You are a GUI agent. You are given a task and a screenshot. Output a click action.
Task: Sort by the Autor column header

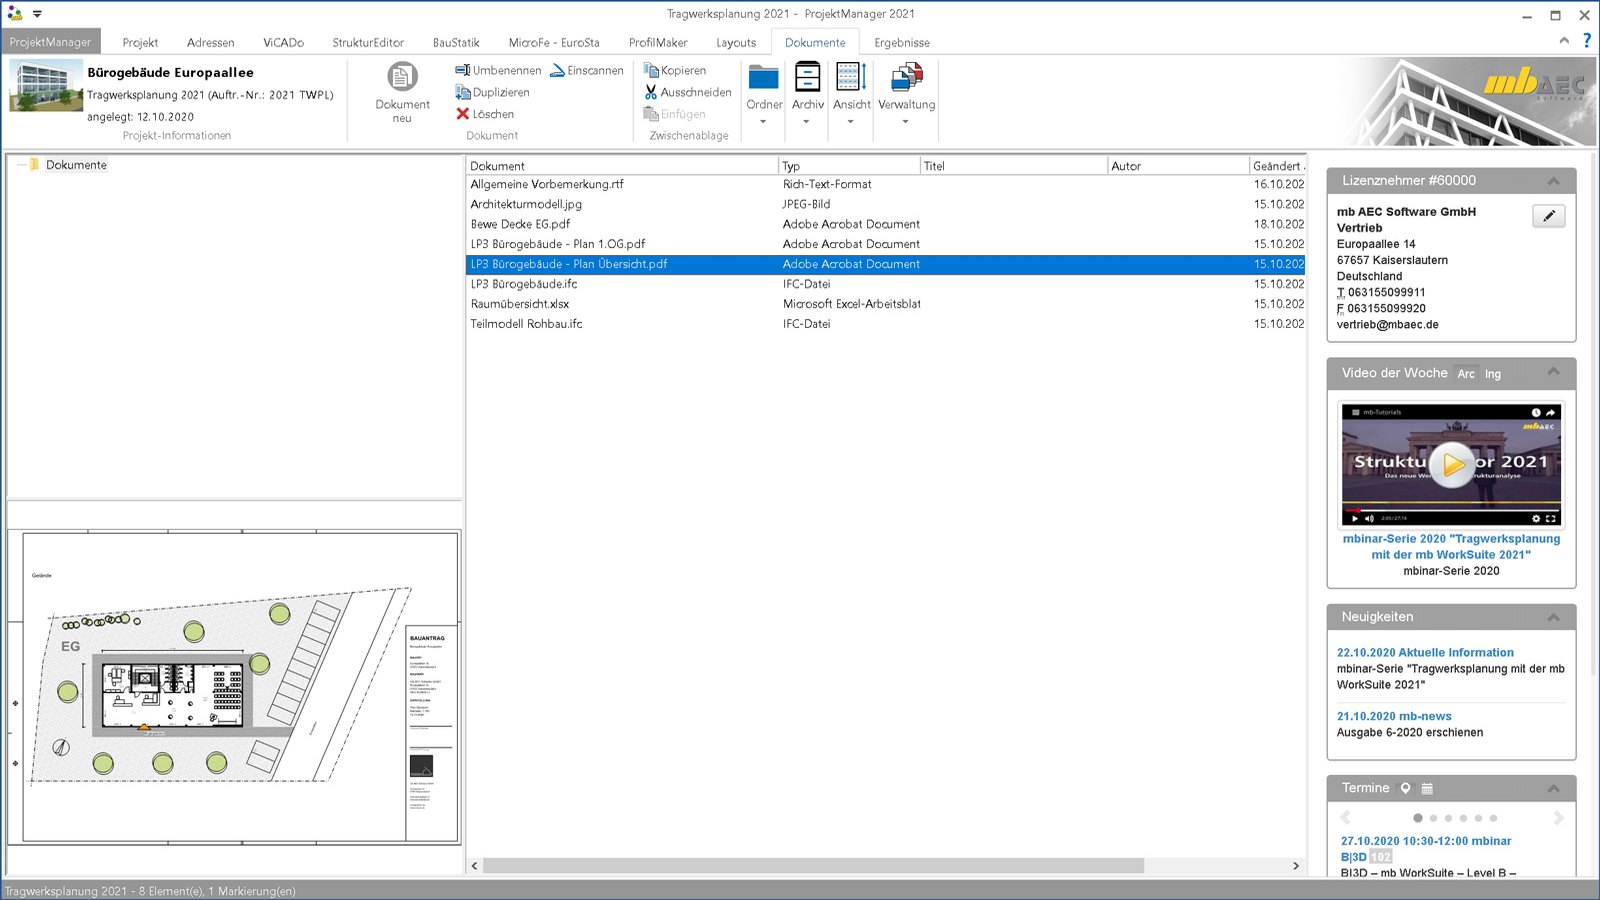click(x=1178, y=166)
